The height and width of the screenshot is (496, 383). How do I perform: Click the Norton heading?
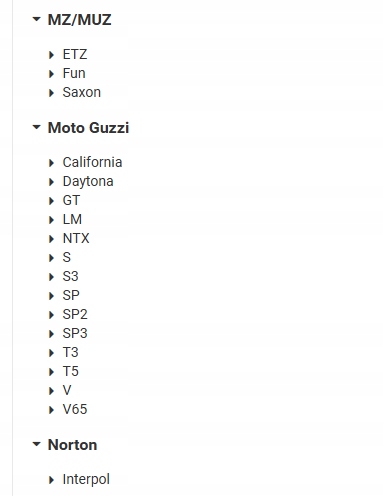(x=72, y=445)
